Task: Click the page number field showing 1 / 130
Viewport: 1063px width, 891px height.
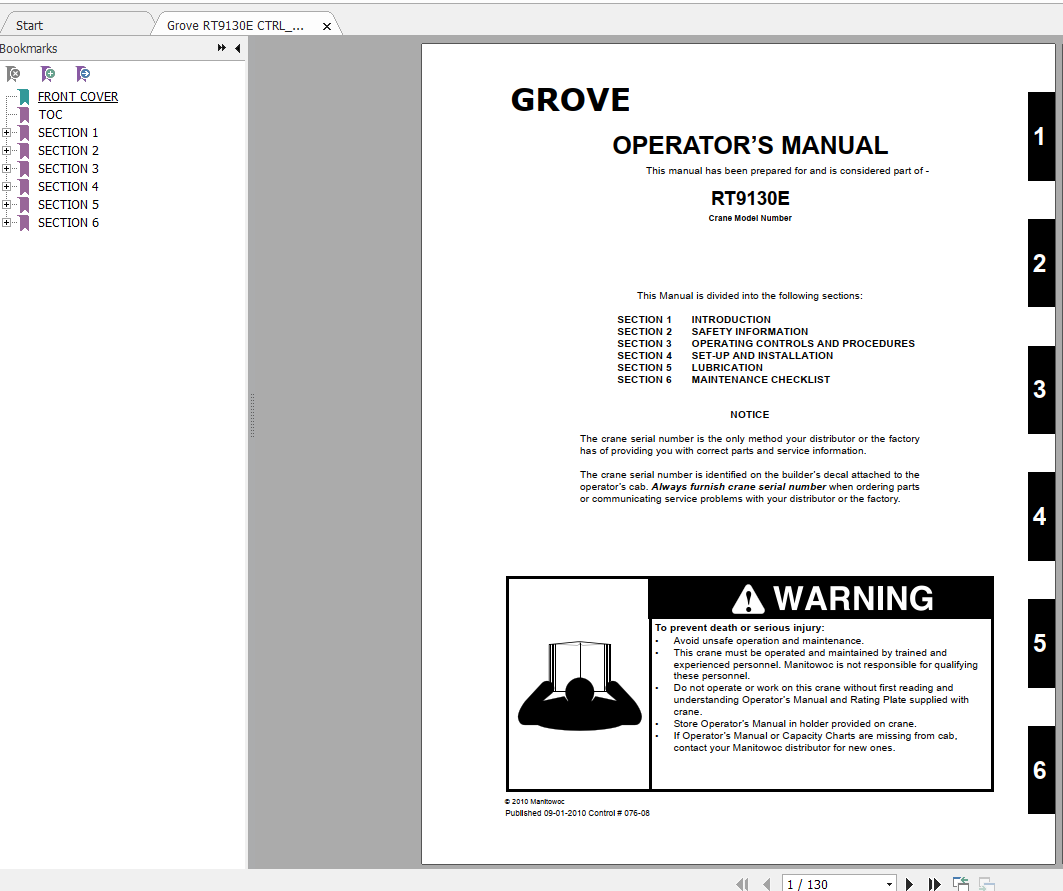Action: point(833,884)
